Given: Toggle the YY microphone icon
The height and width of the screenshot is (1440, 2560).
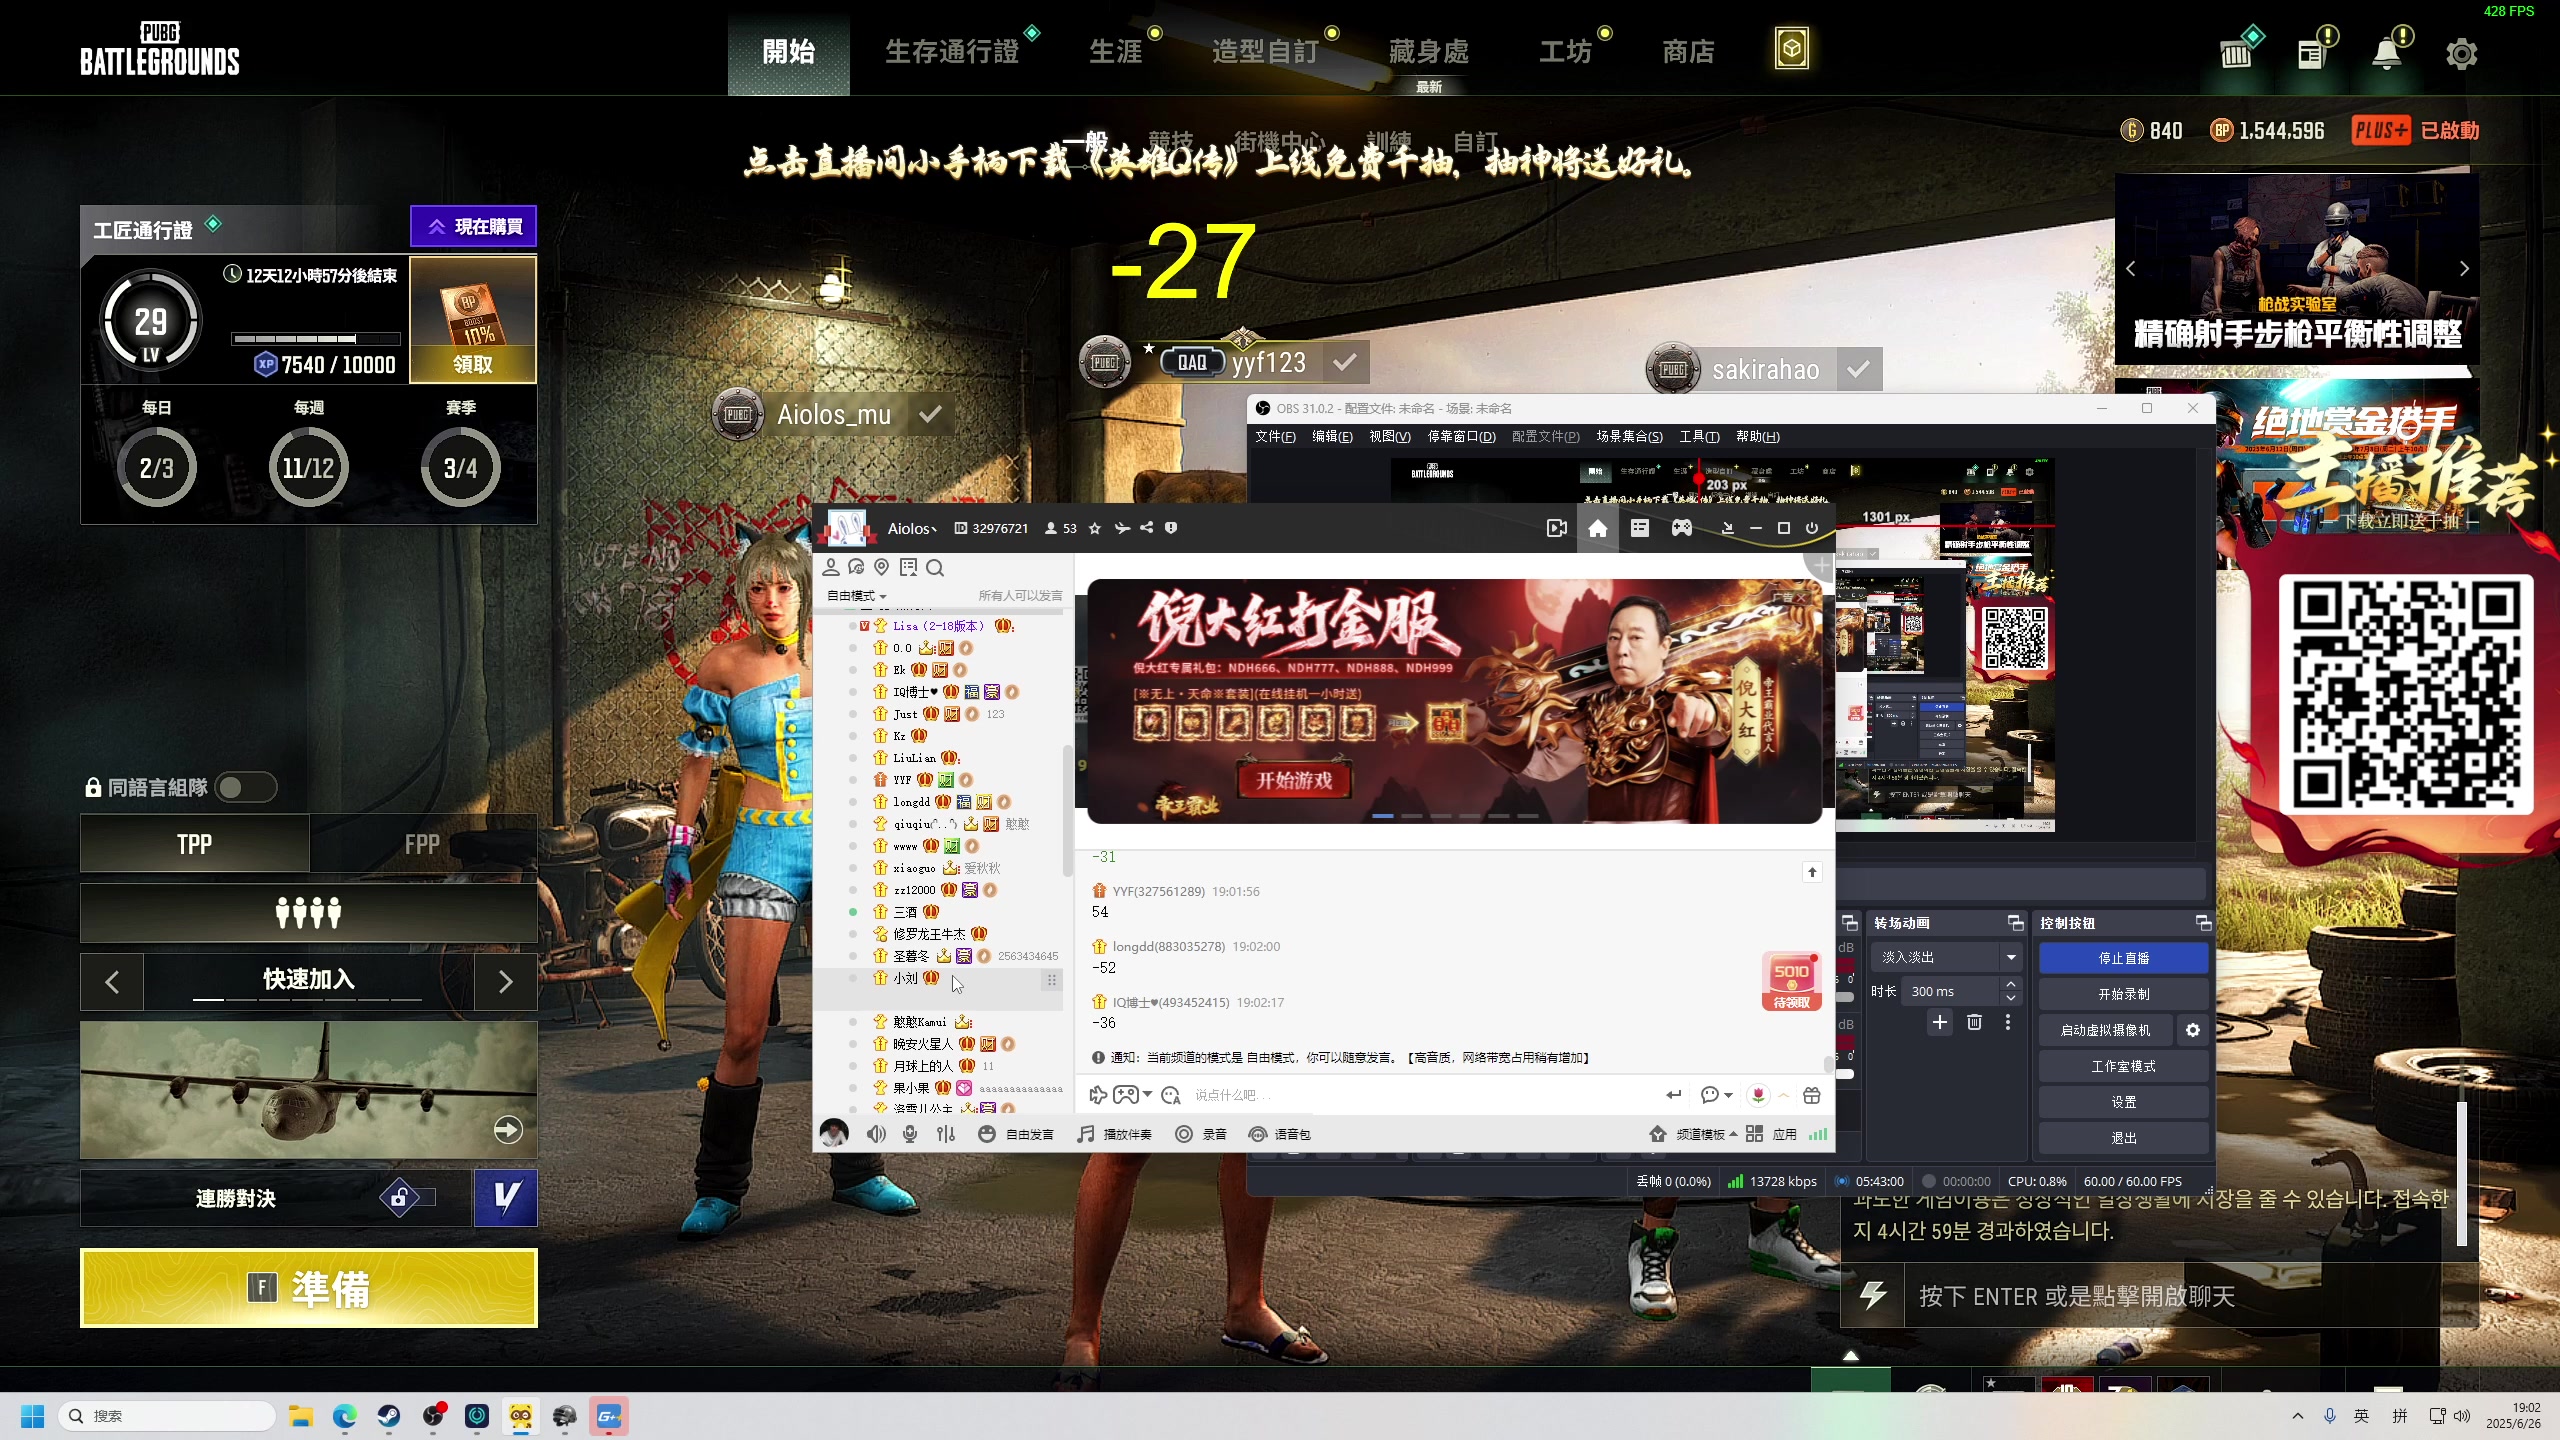Looking at the screenshot, I should pos(910,1134).
